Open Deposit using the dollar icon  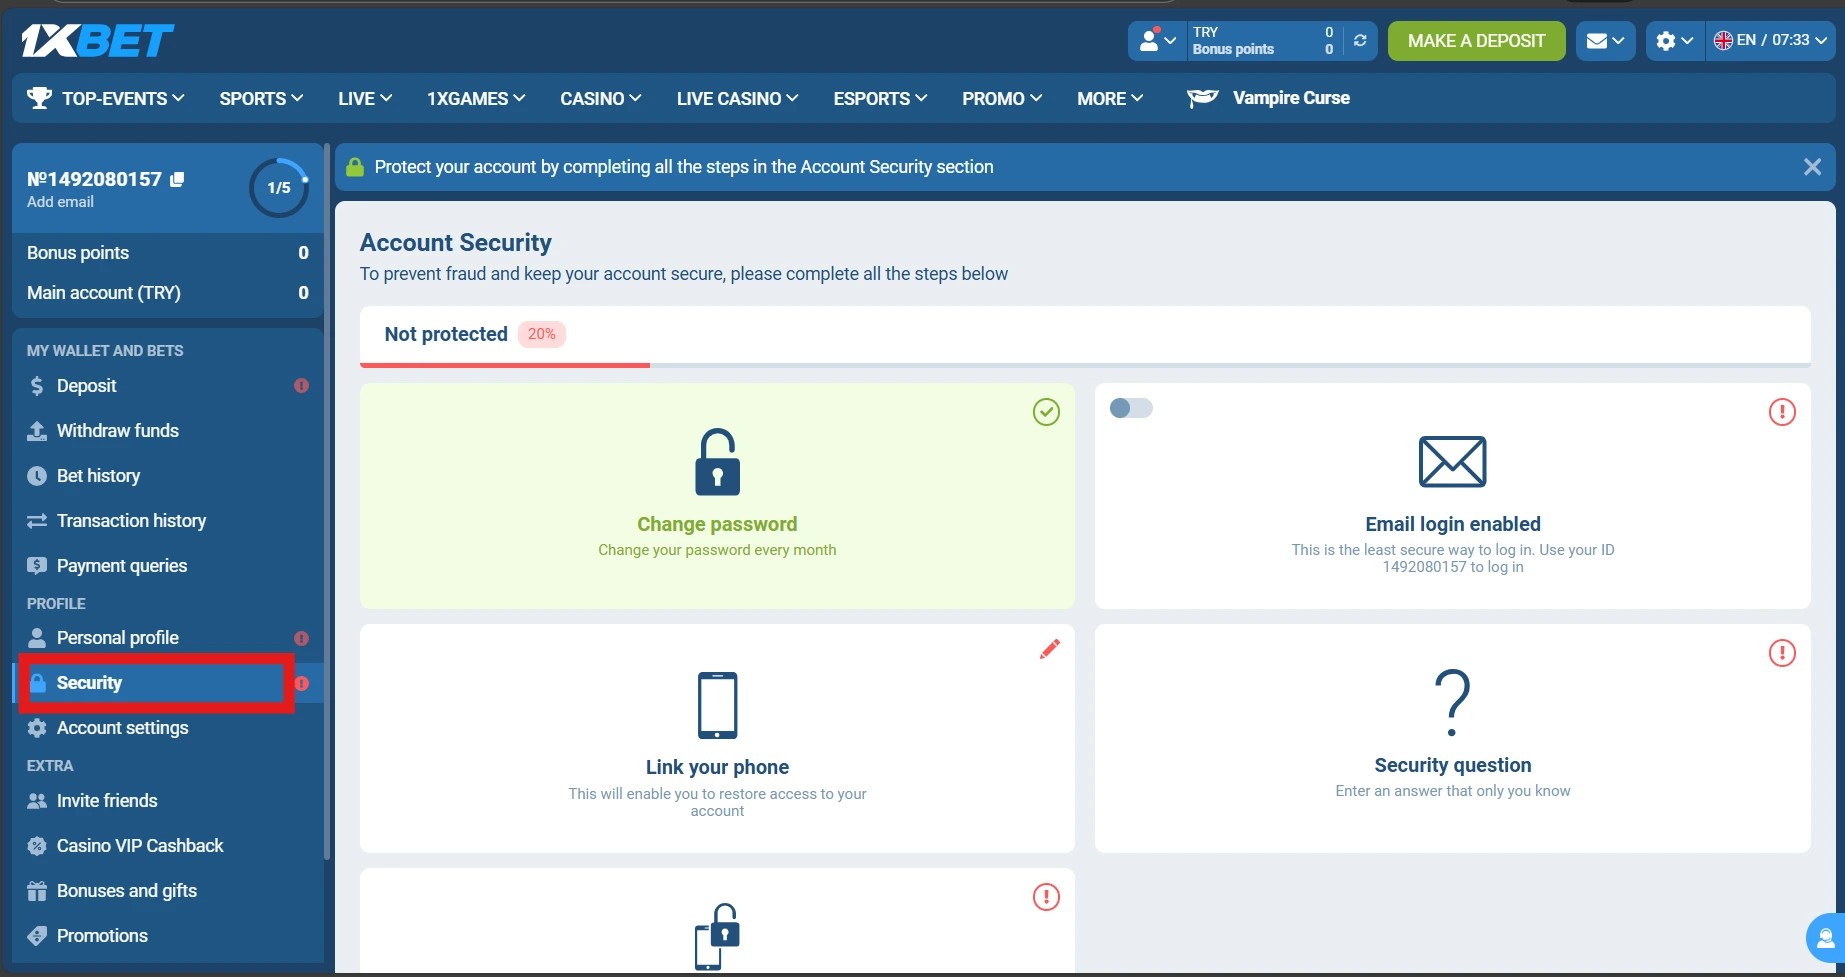click(x=37, y=385)
